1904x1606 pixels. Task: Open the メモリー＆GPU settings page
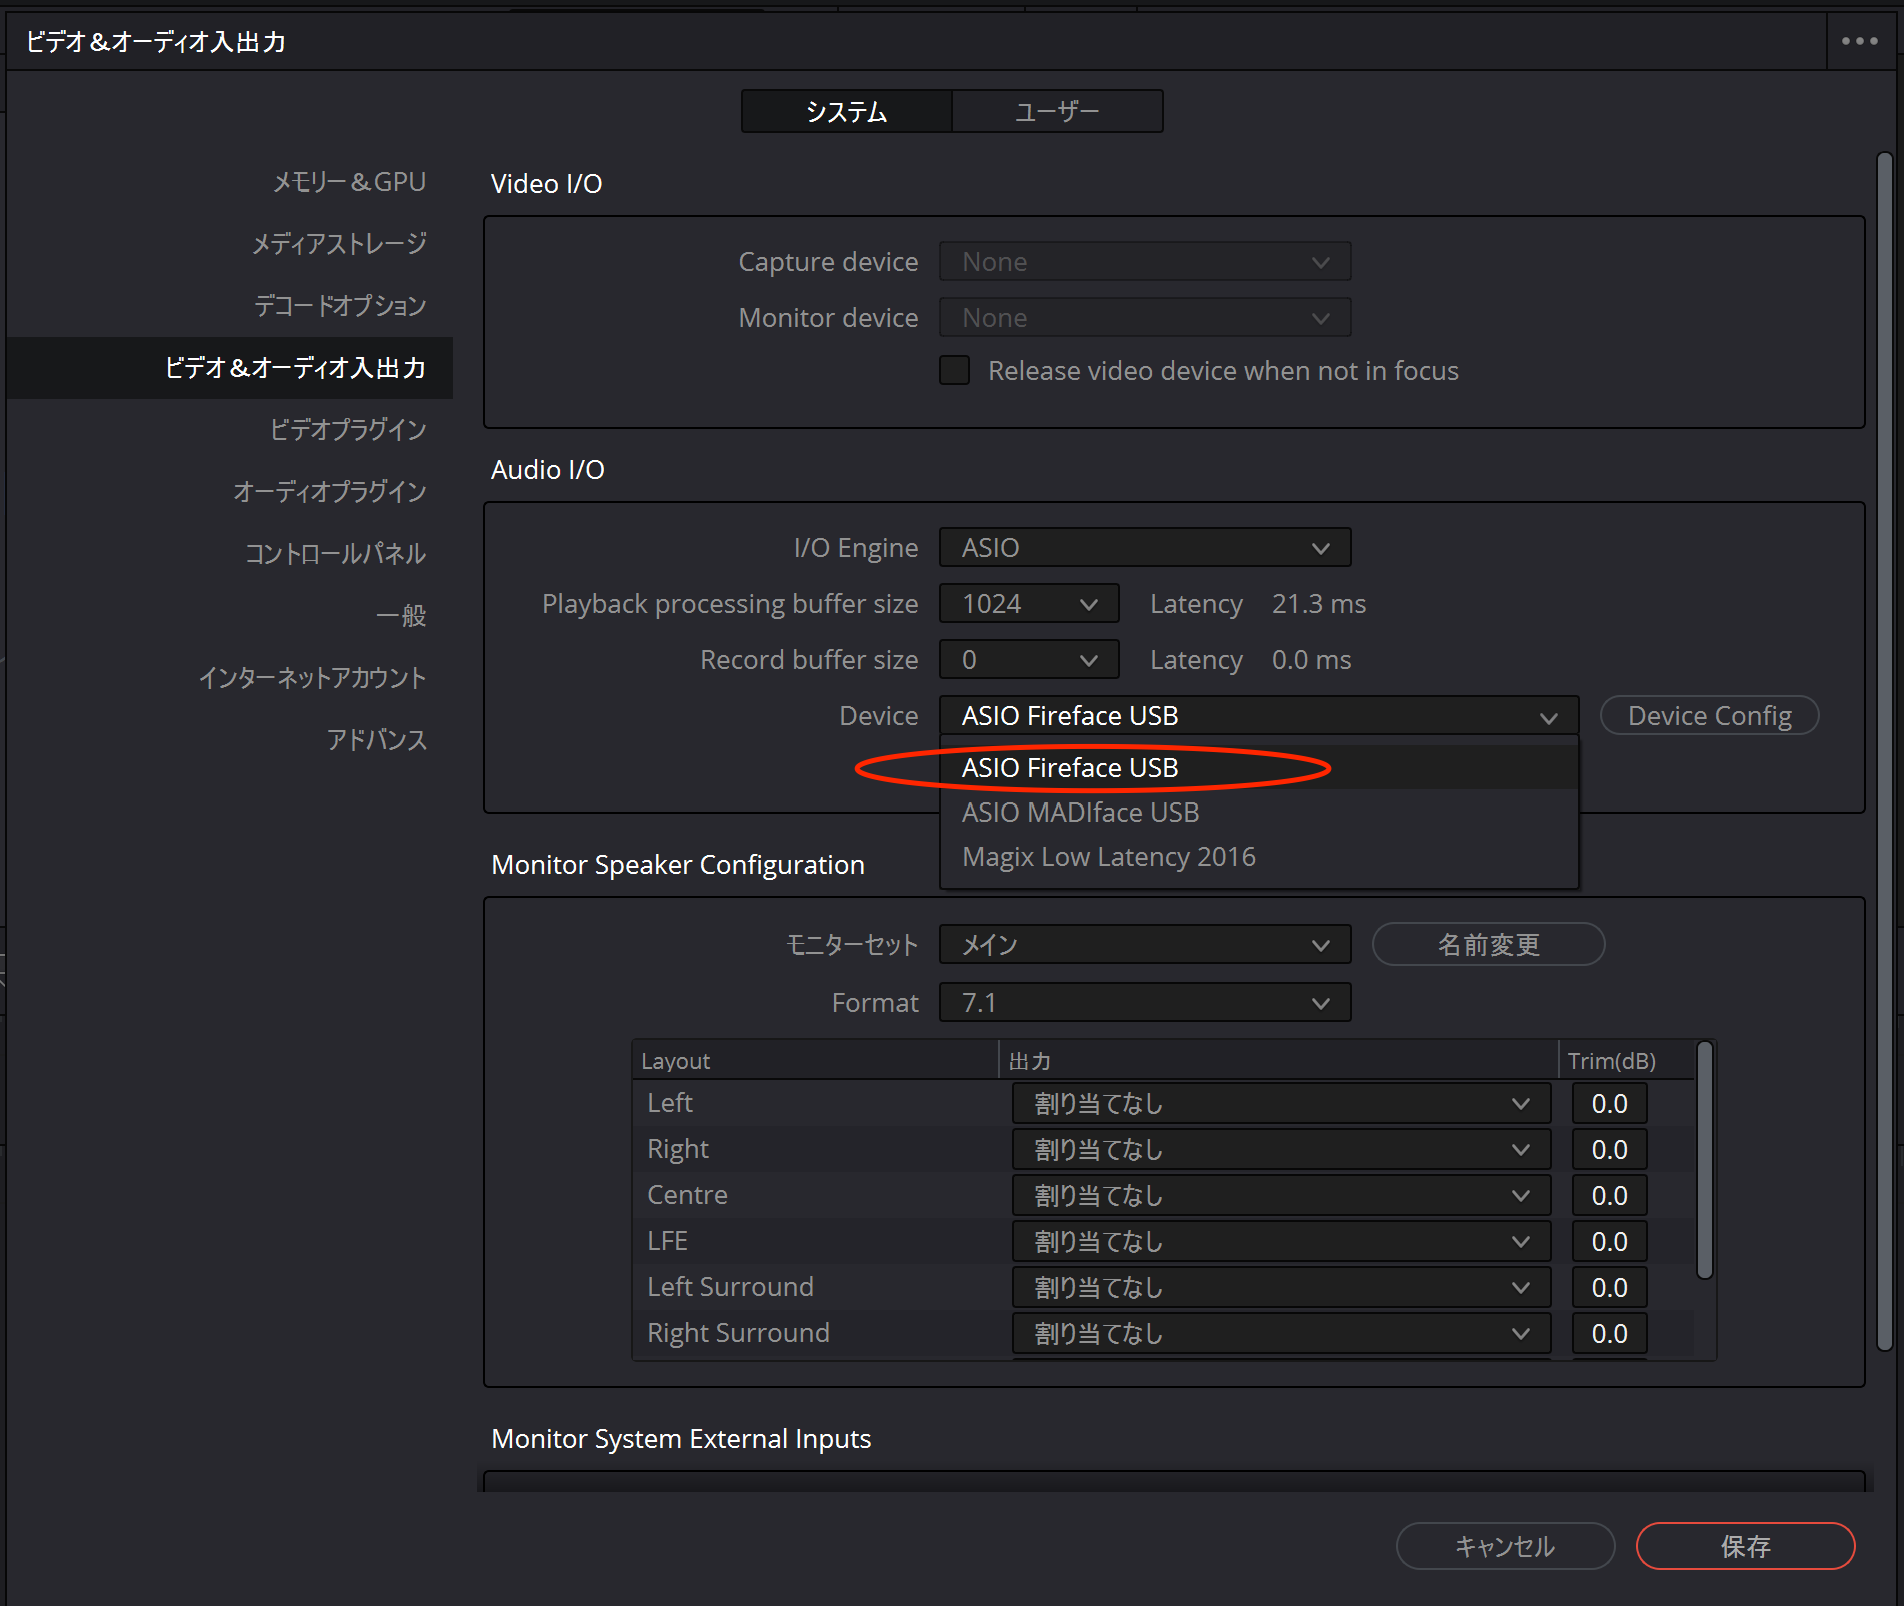tap(349, 182)
